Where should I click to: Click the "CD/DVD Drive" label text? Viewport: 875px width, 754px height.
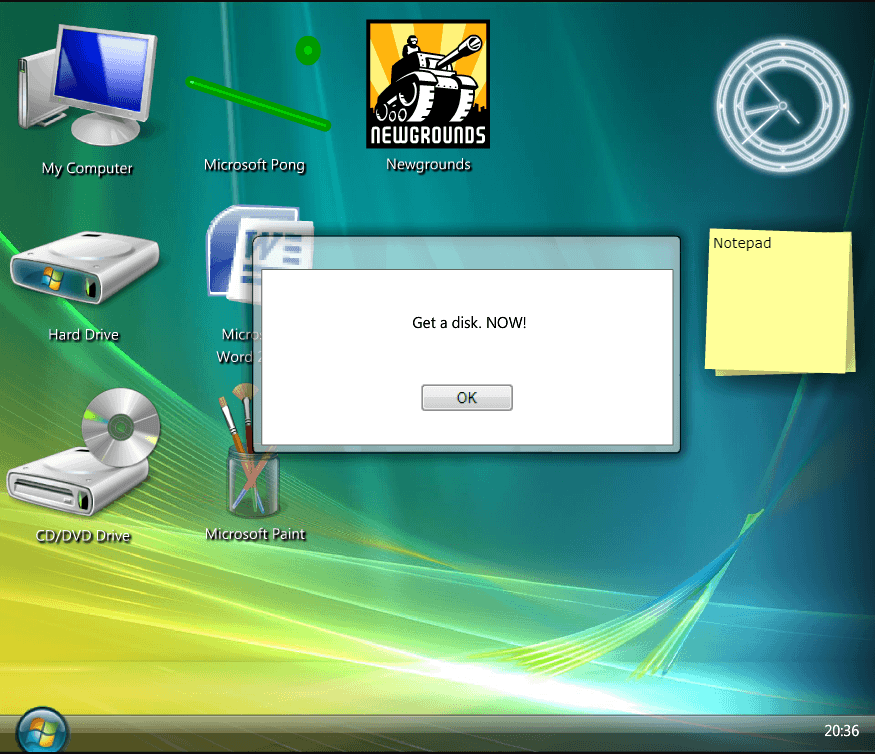pos(83,536)
